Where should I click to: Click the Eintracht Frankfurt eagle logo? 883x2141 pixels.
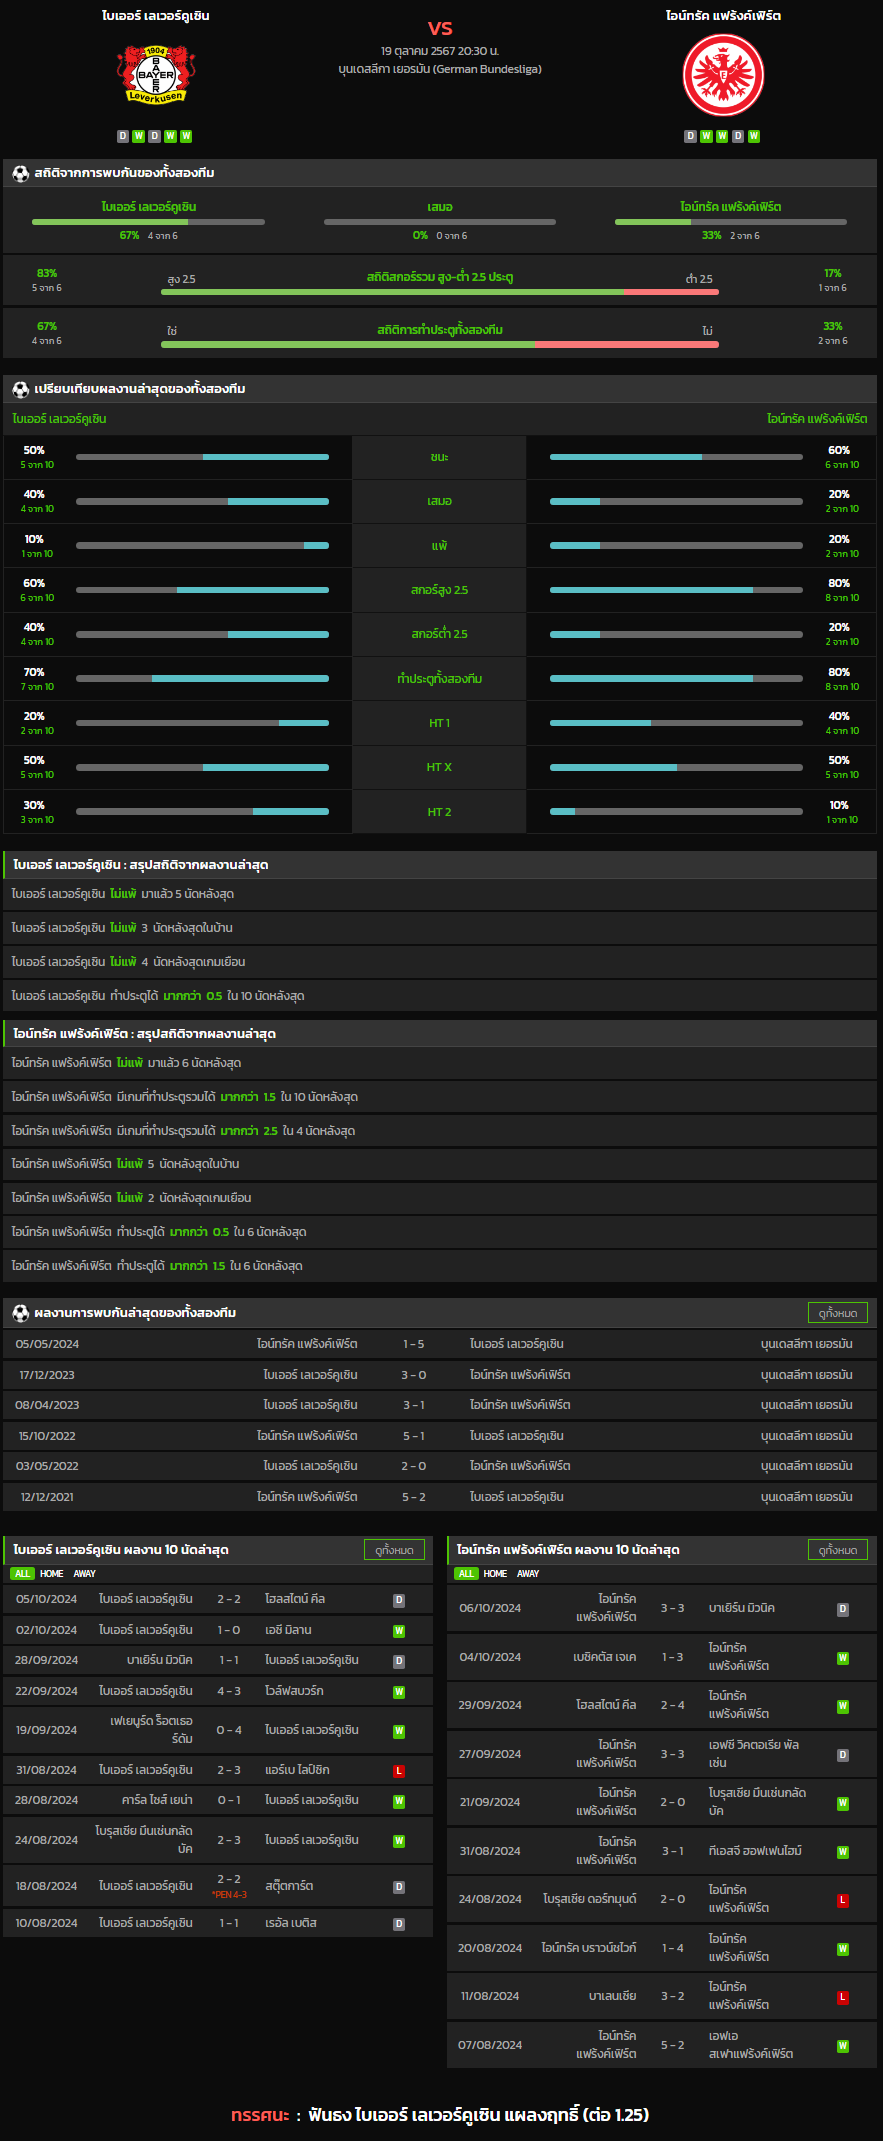coord(724,76)
